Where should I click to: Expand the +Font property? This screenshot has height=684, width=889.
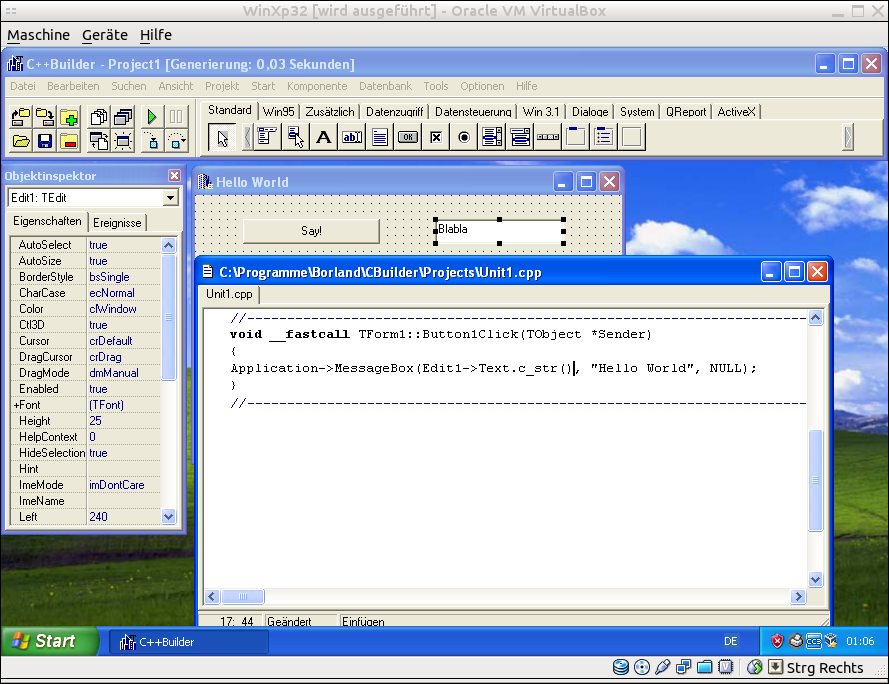click(16, 405)
